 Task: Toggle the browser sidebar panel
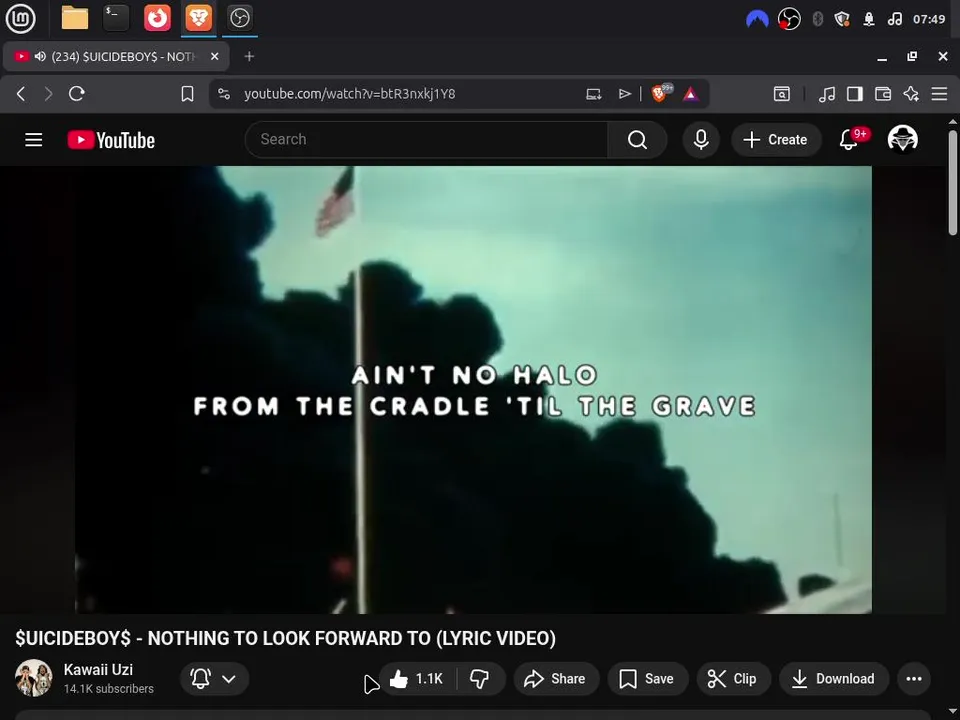[x=855, y=94]
